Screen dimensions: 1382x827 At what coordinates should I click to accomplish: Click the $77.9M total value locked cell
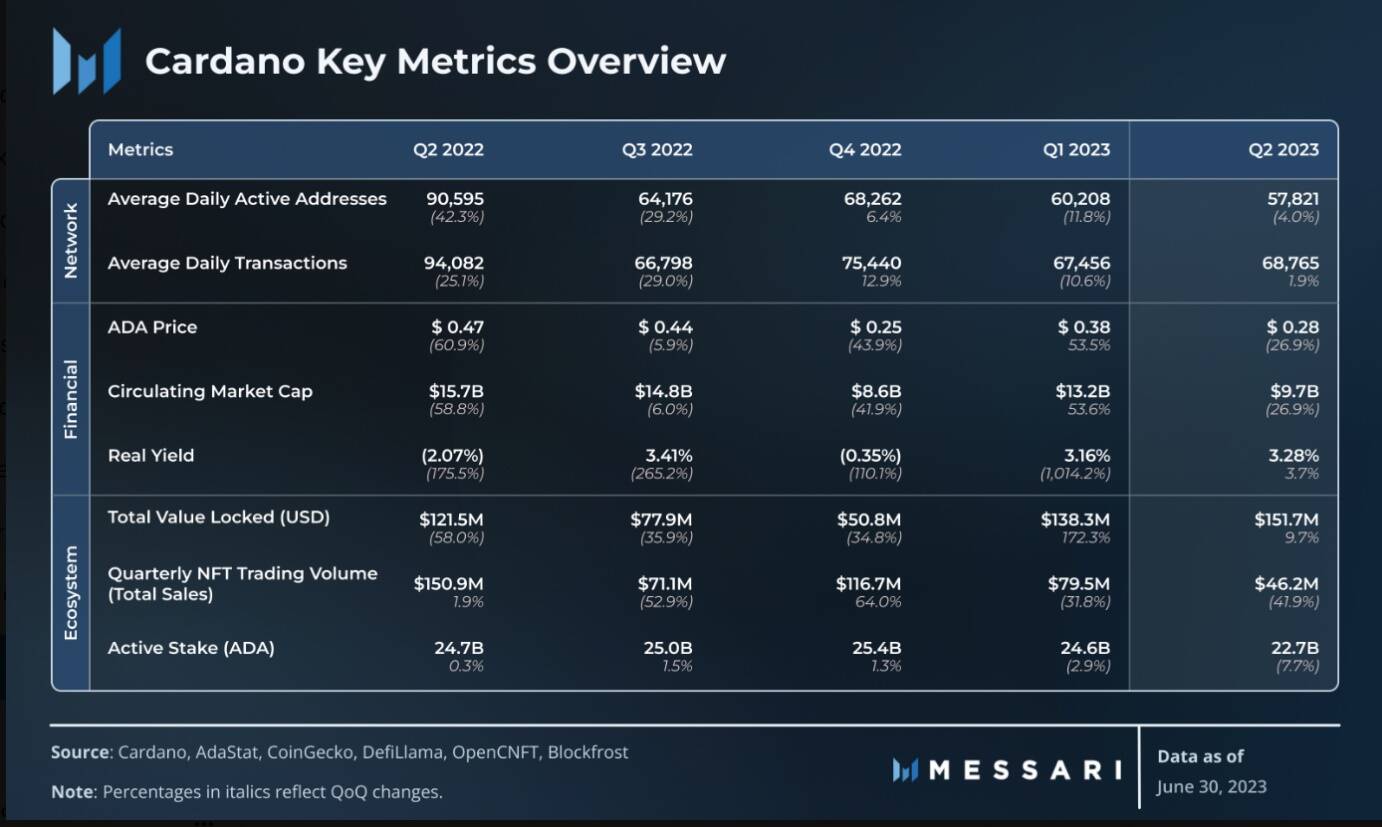661,519
